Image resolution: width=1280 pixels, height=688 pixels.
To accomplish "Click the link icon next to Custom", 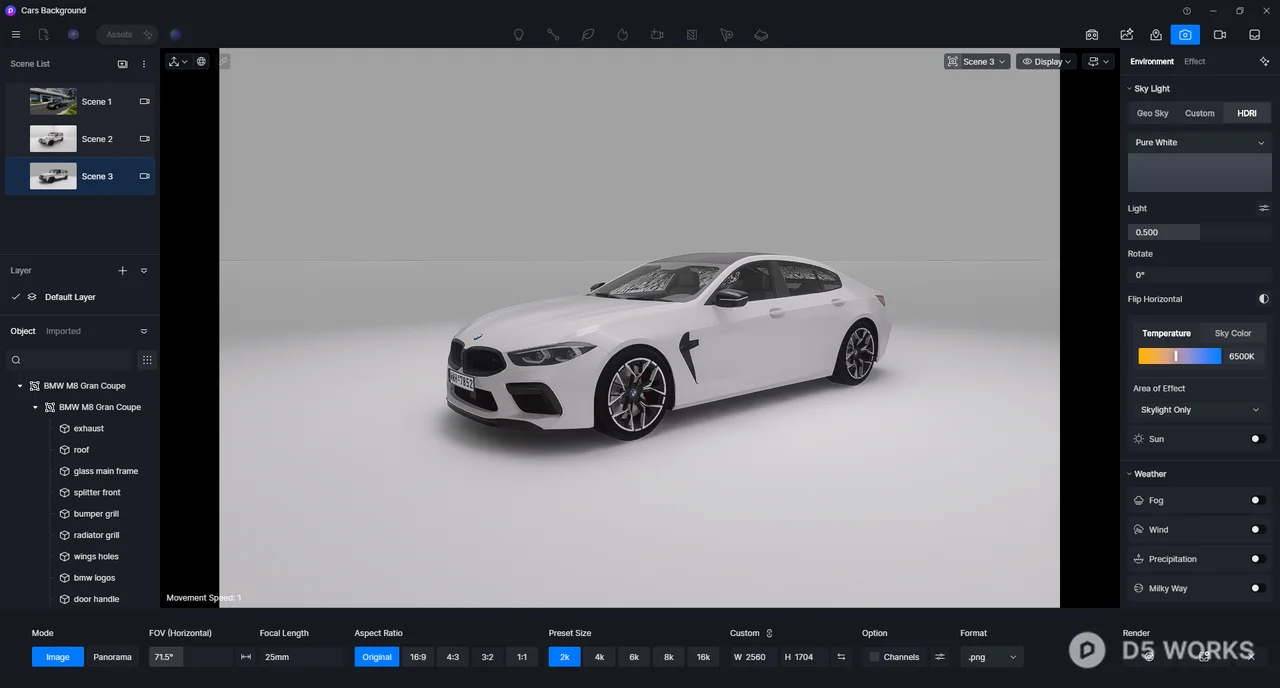I will click(769, 633).
